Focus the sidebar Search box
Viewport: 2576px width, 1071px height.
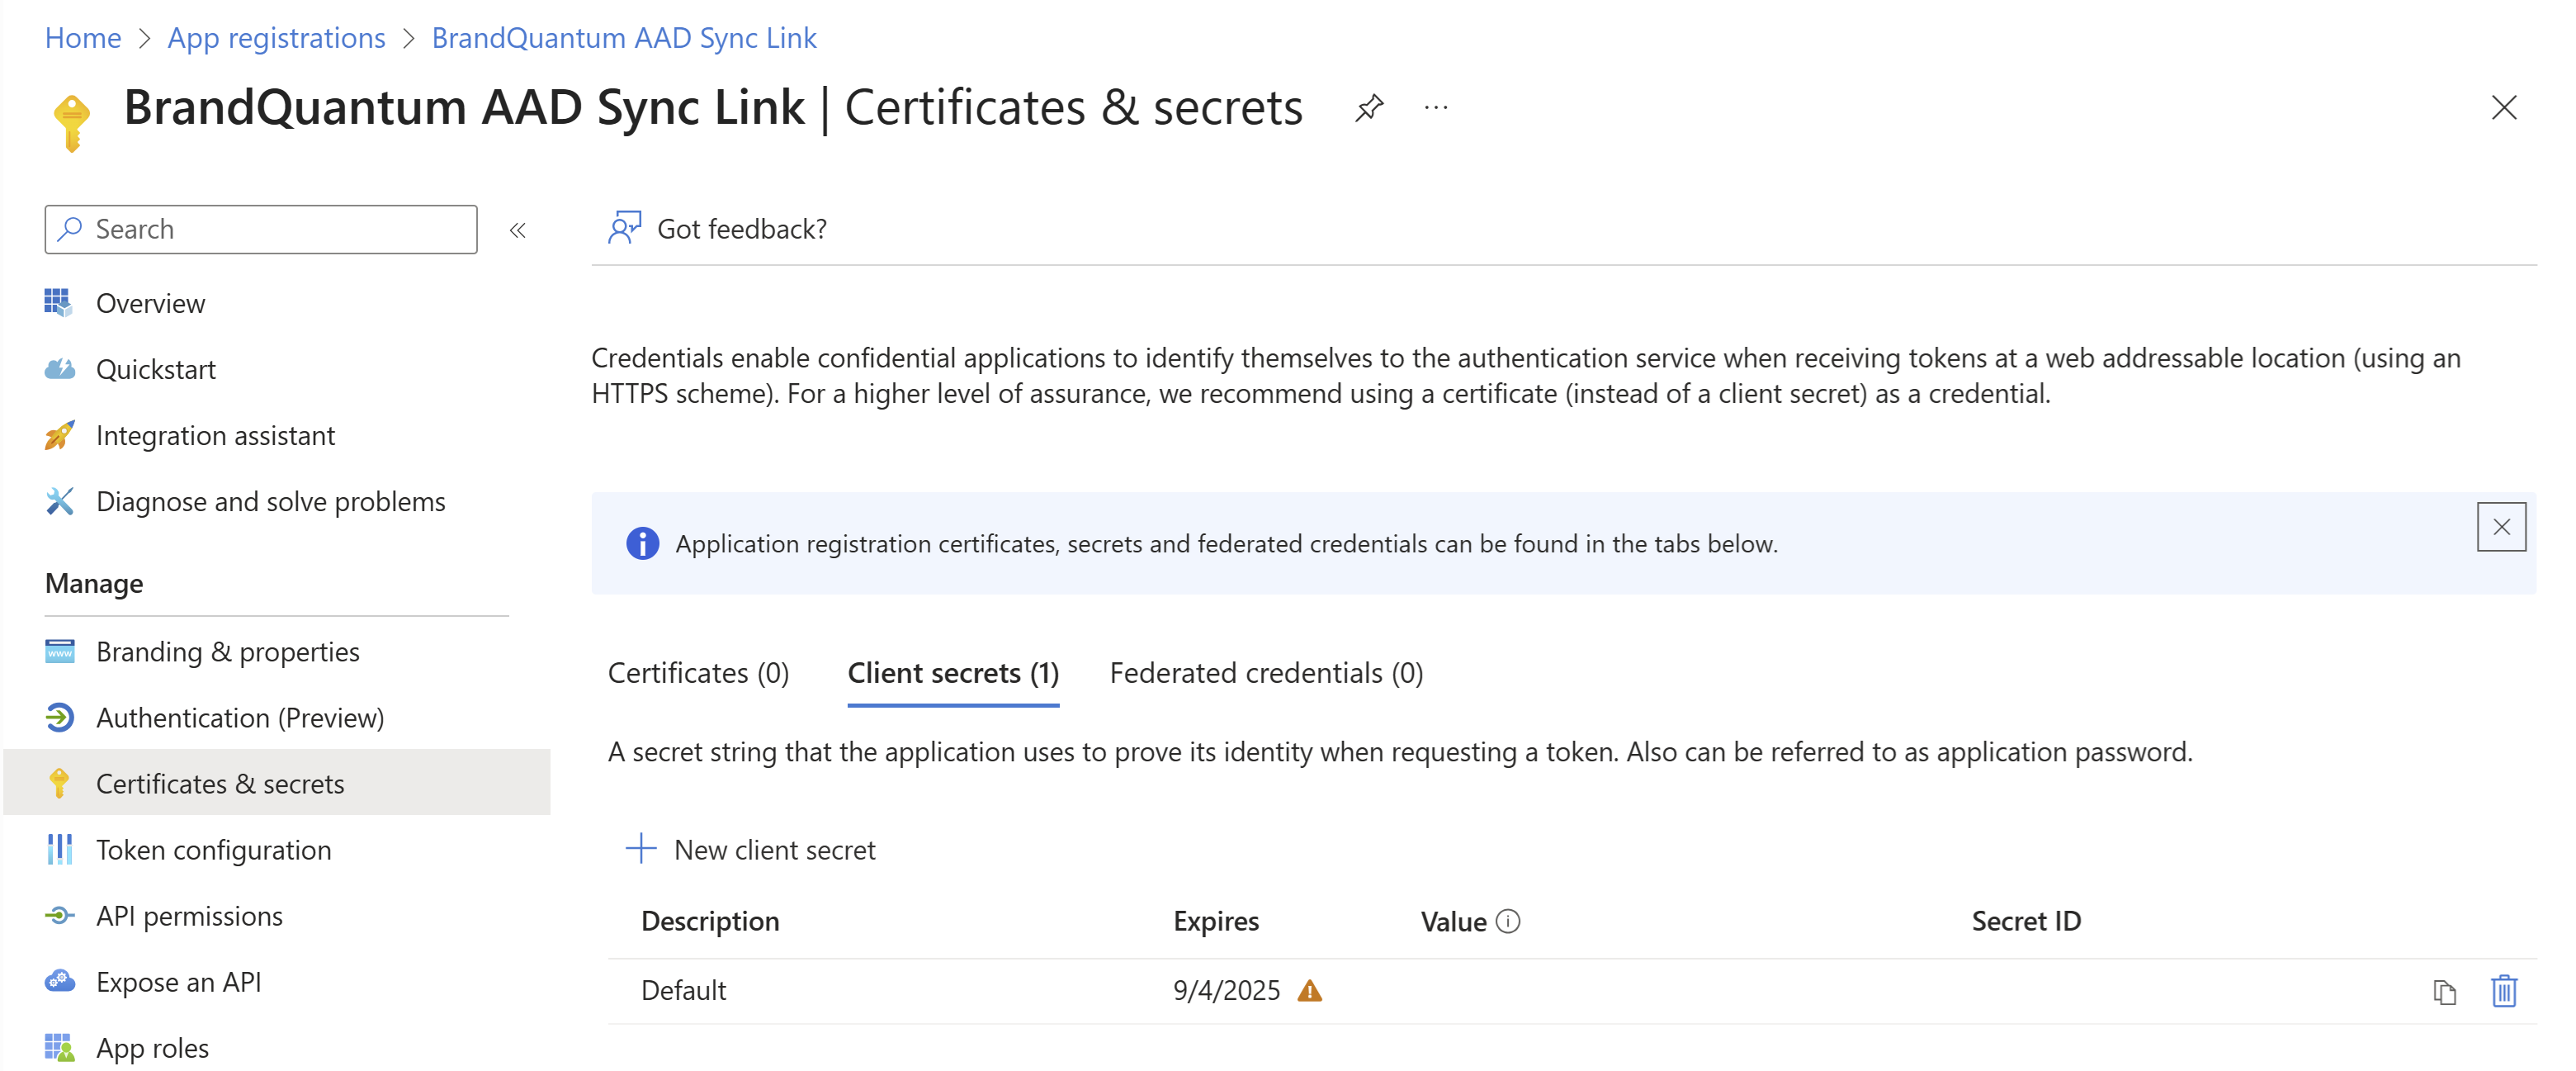(x=261, y=230)
